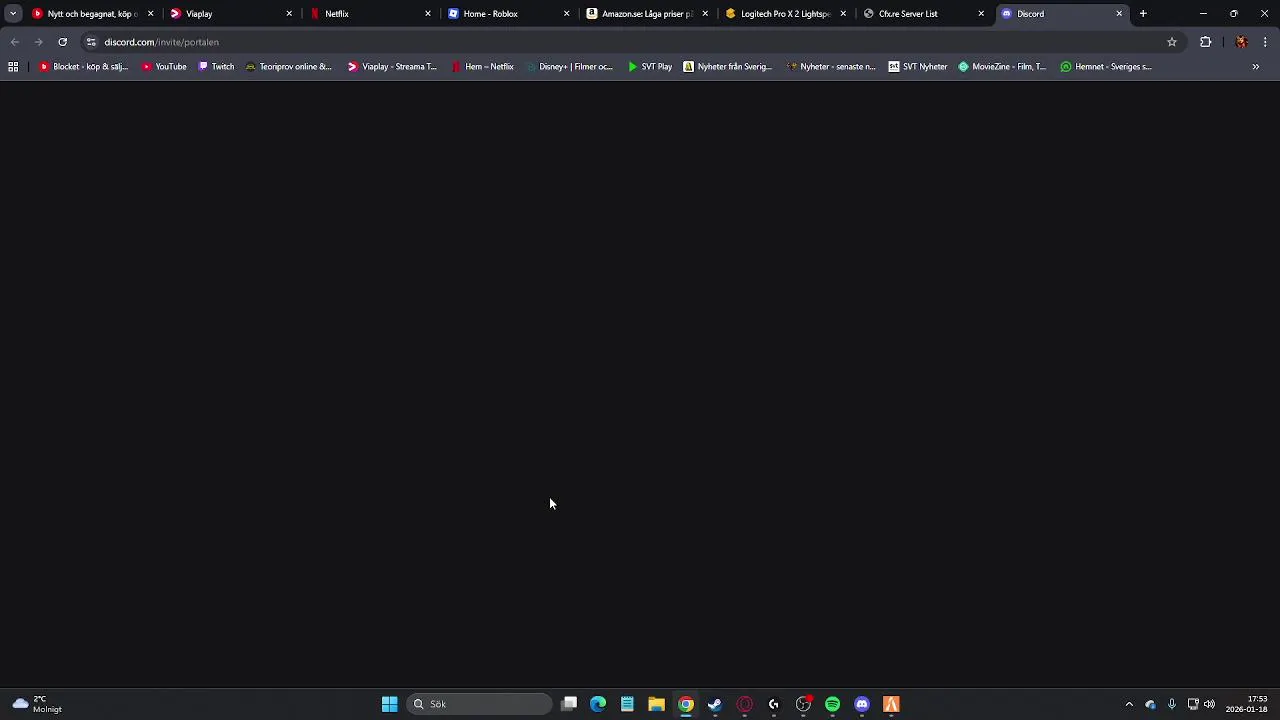The width and height of the screenshot is (1280, 720).
Task: Click the Sök taskbar search box
Action: [480, 704]
